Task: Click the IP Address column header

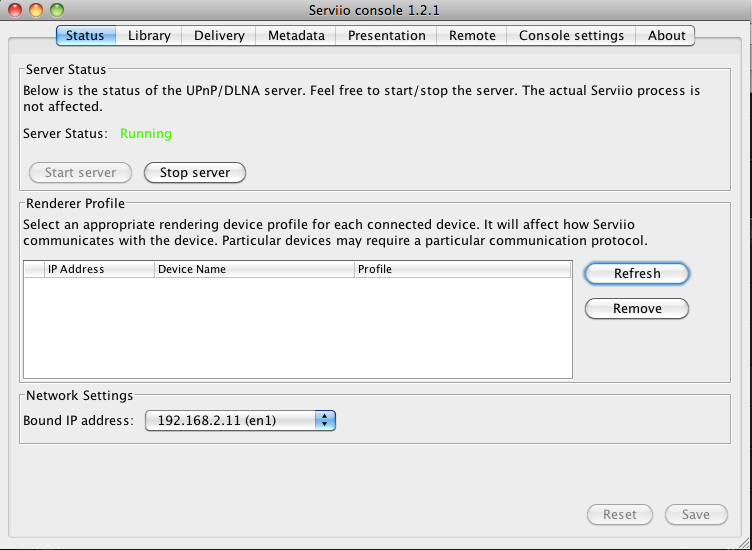Action: [98, 269]
